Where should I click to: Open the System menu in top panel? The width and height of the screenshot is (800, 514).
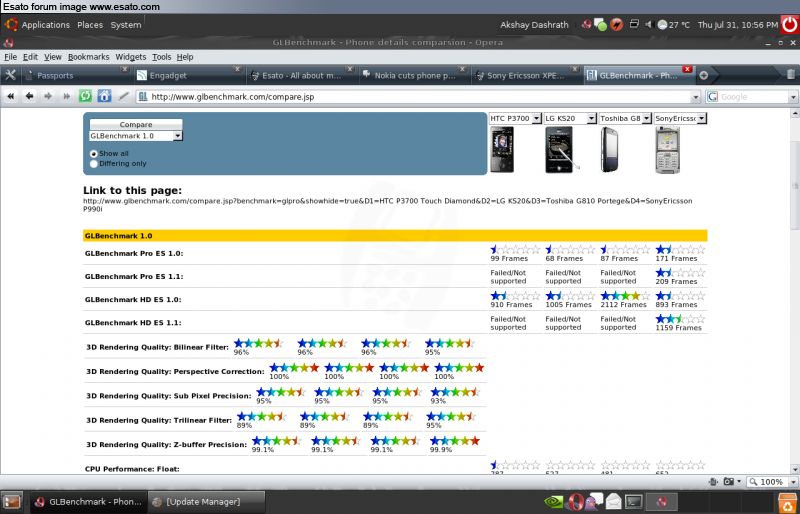click(126, 25)
